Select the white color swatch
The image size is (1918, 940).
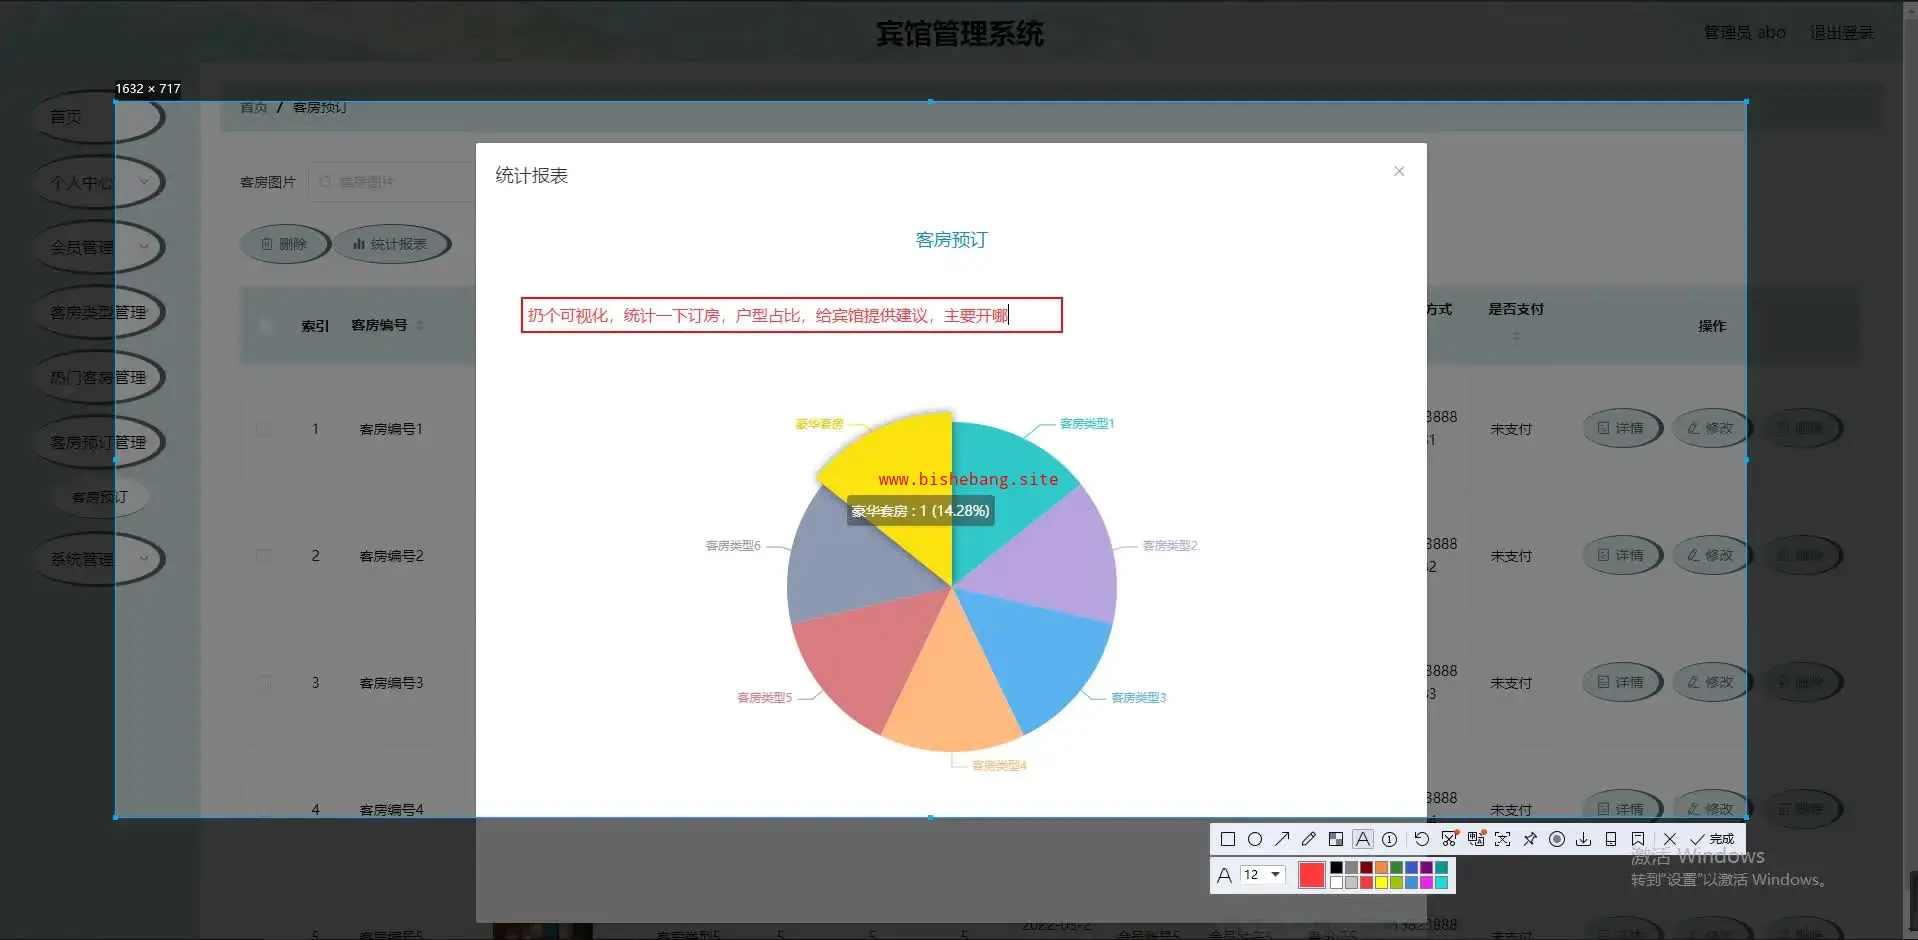[1336, 882]
